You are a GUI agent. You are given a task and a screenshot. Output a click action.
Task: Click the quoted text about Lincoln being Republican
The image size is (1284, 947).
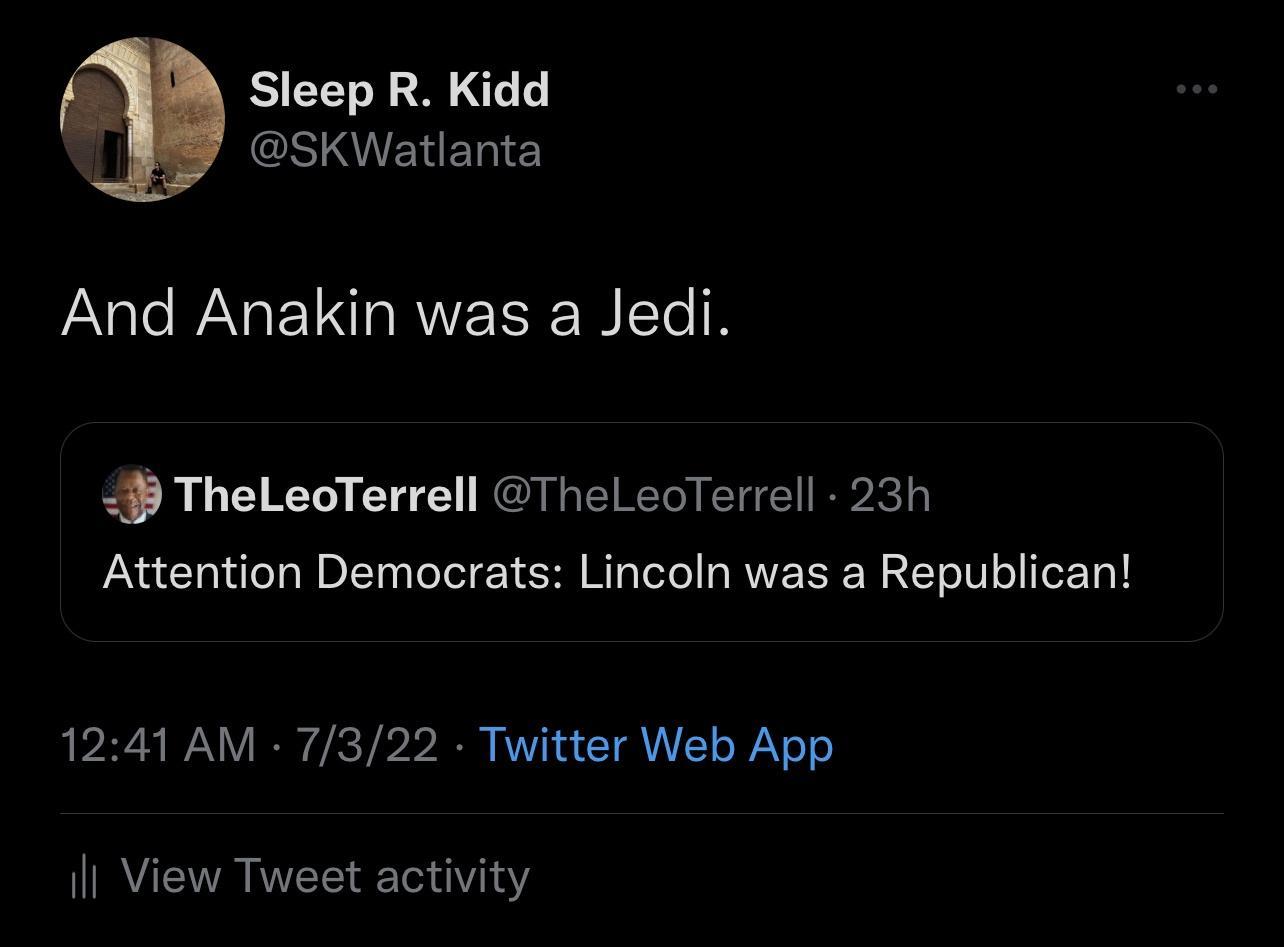click(x=617, y=572)
